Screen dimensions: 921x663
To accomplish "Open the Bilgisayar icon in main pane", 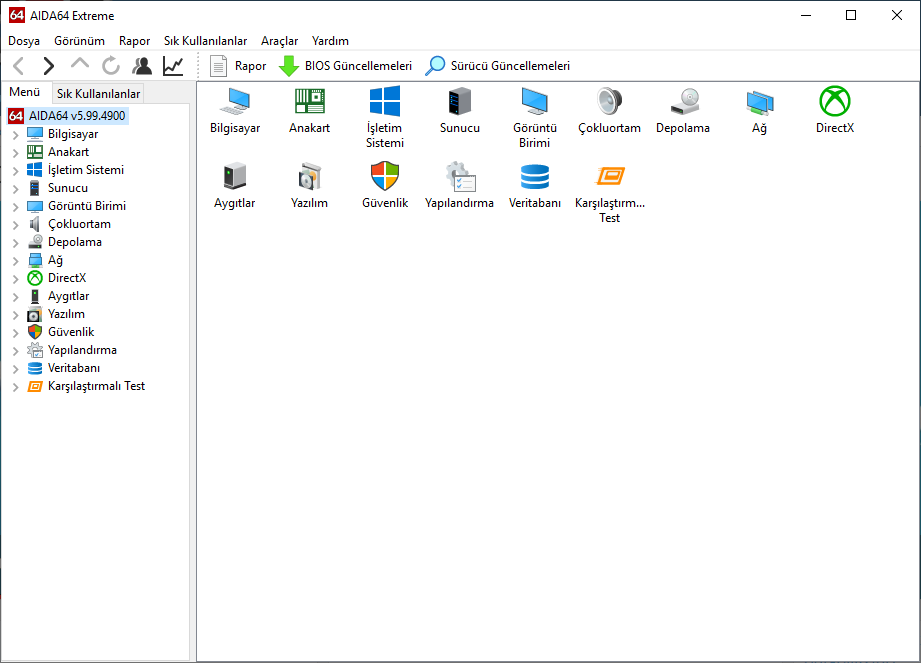I will [x=235, y=101].
